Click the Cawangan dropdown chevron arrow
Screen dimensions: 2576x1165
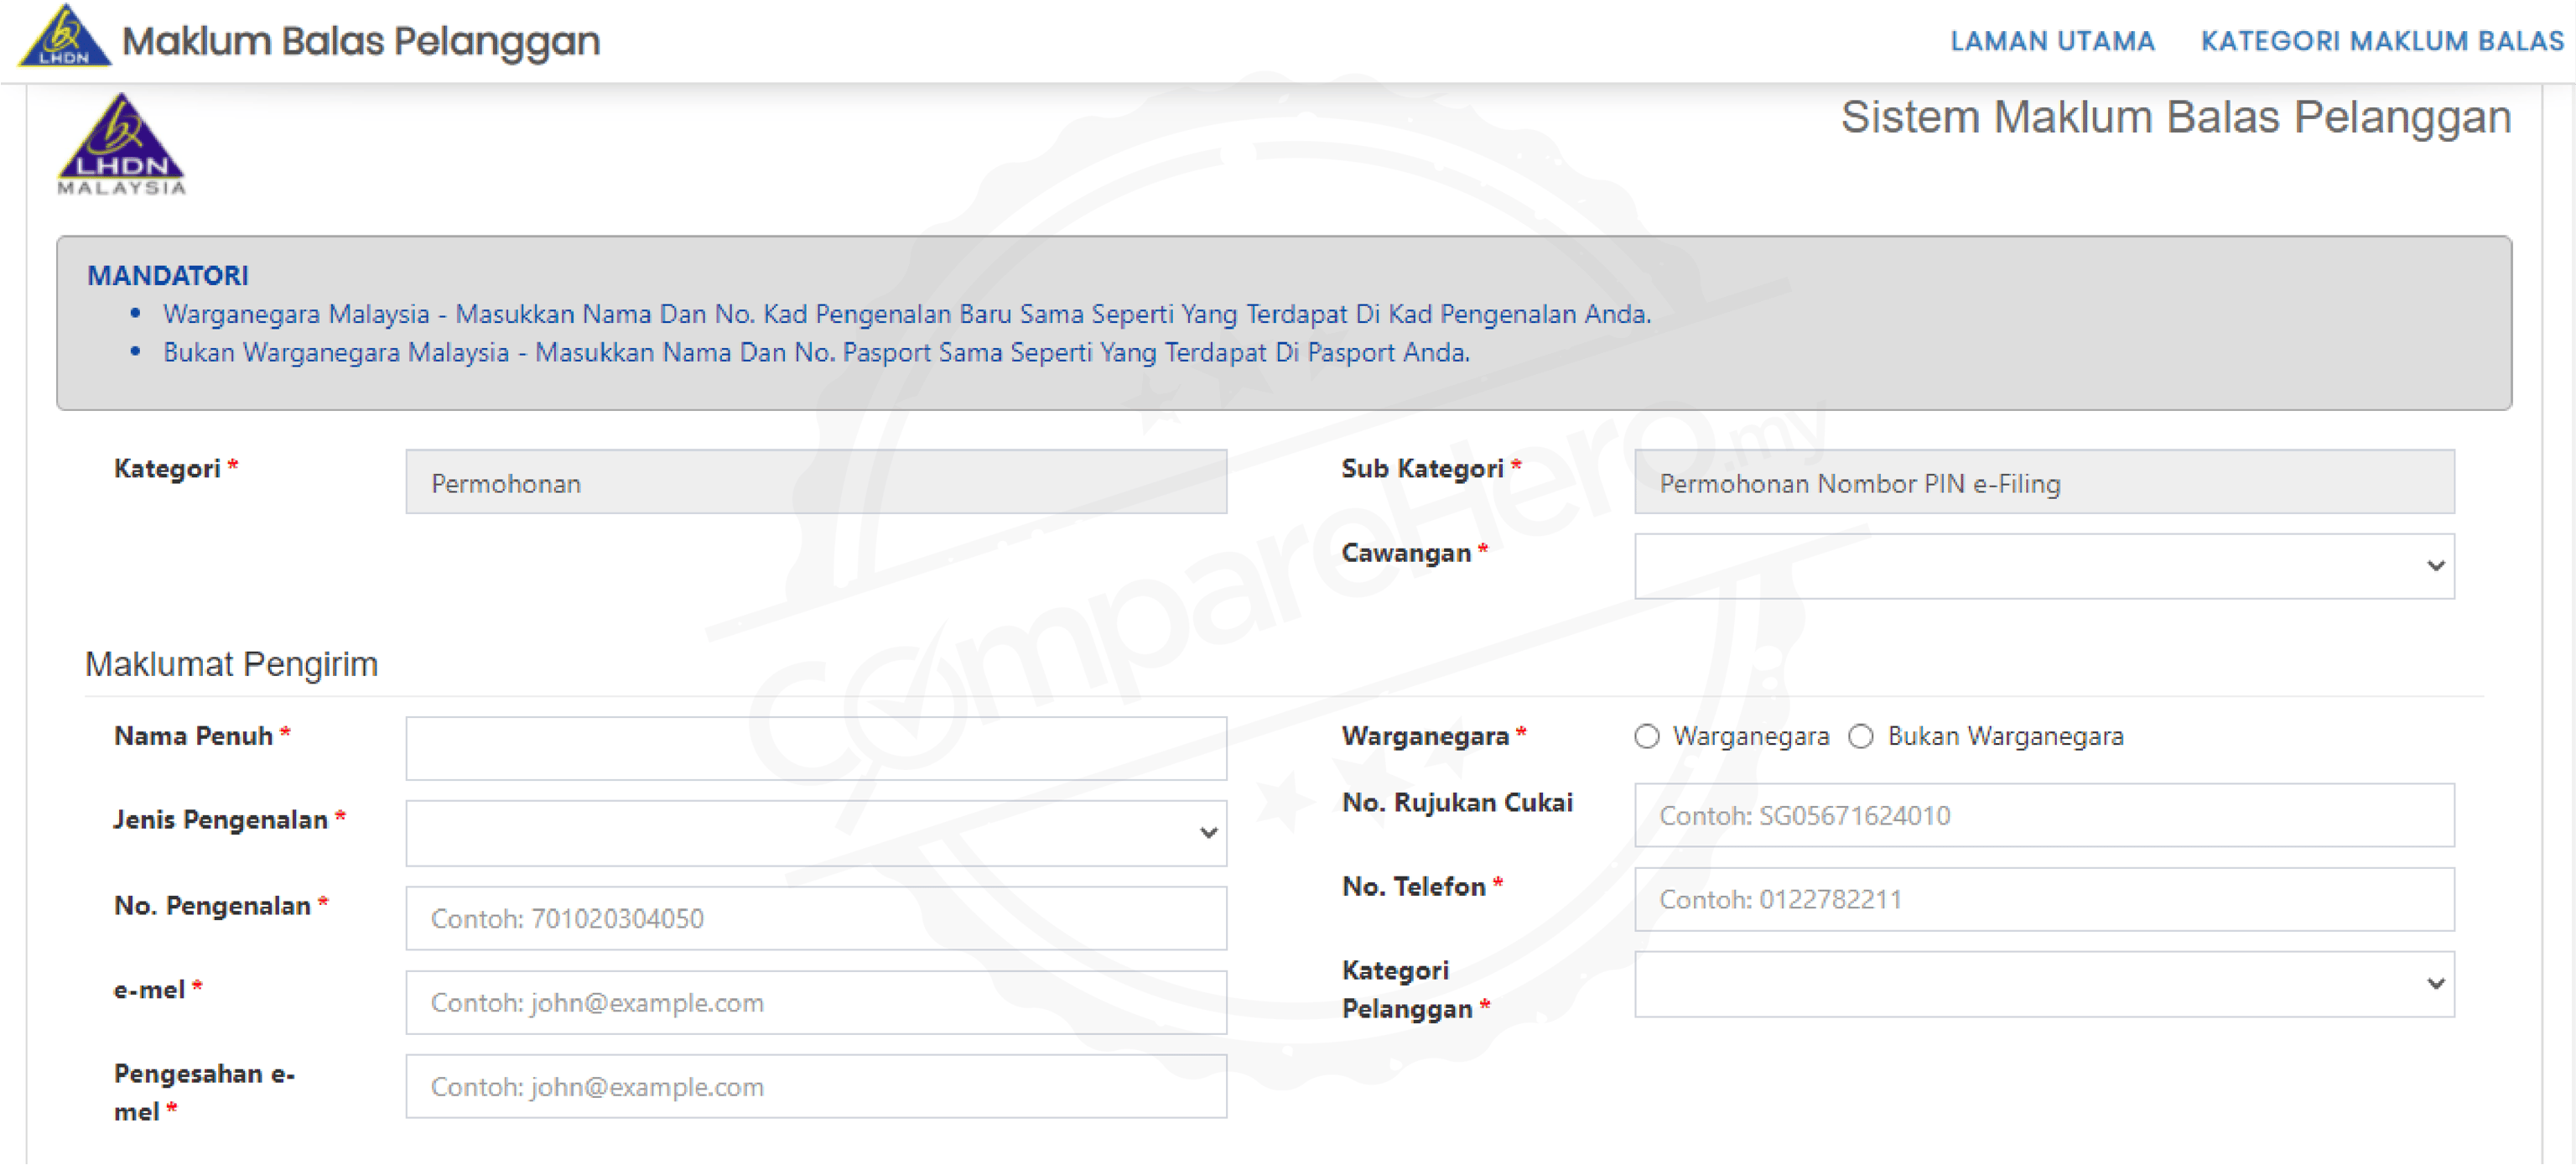[2435, 566]
